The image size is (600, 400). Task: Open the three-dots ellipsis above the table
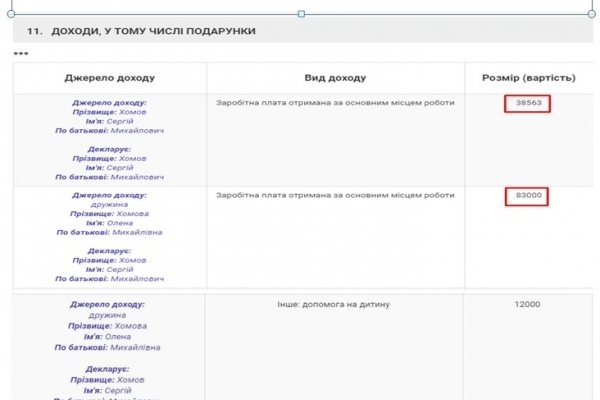coord(20,52)
